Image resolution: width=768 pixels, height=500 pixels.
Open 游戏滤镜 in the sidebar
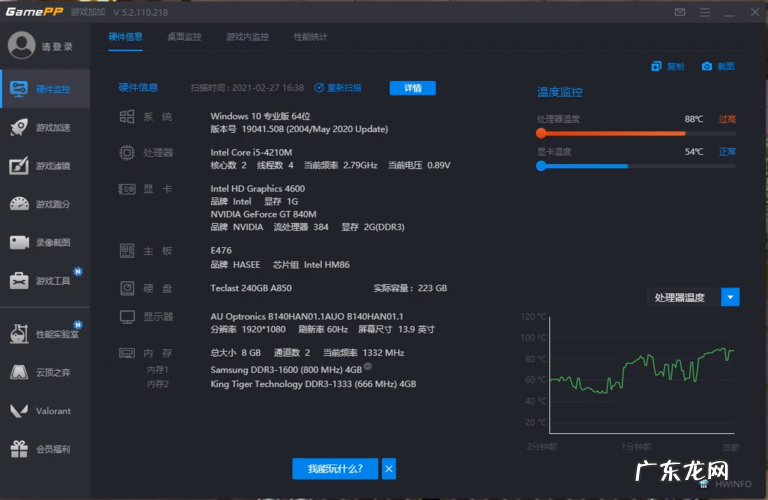click(45, 166)
